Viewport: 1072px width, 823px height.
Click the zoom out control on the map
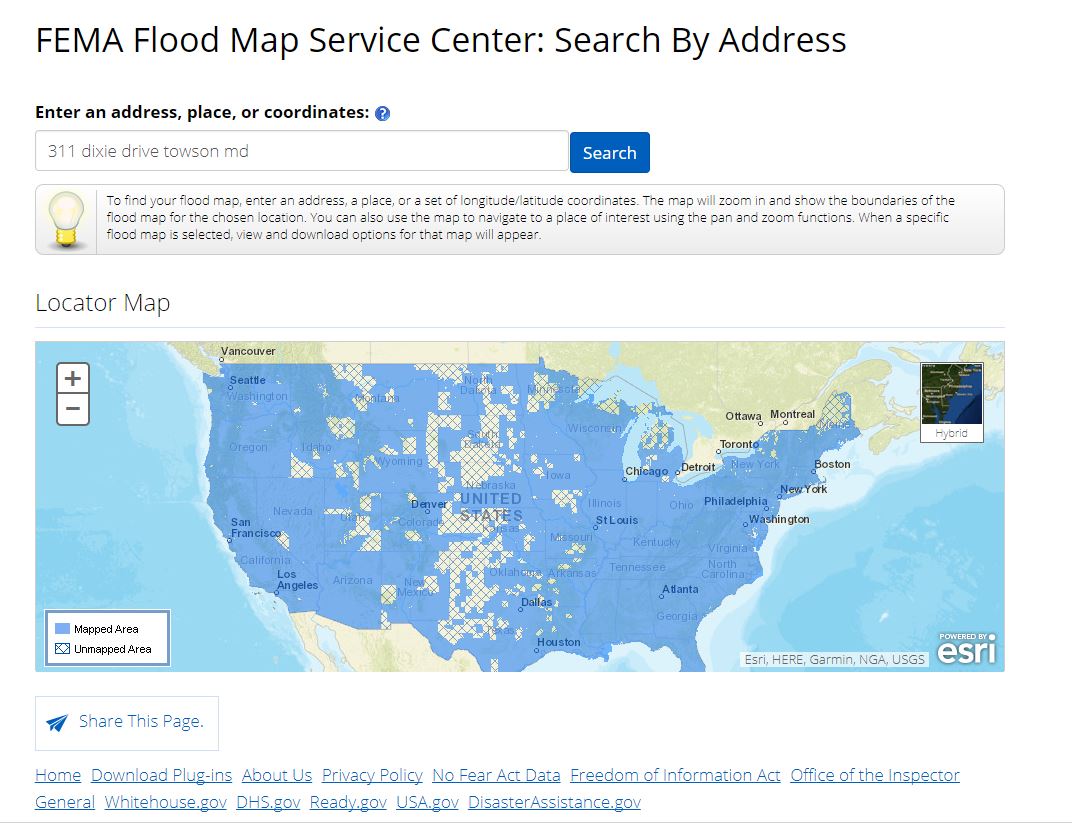pos(72,408)
